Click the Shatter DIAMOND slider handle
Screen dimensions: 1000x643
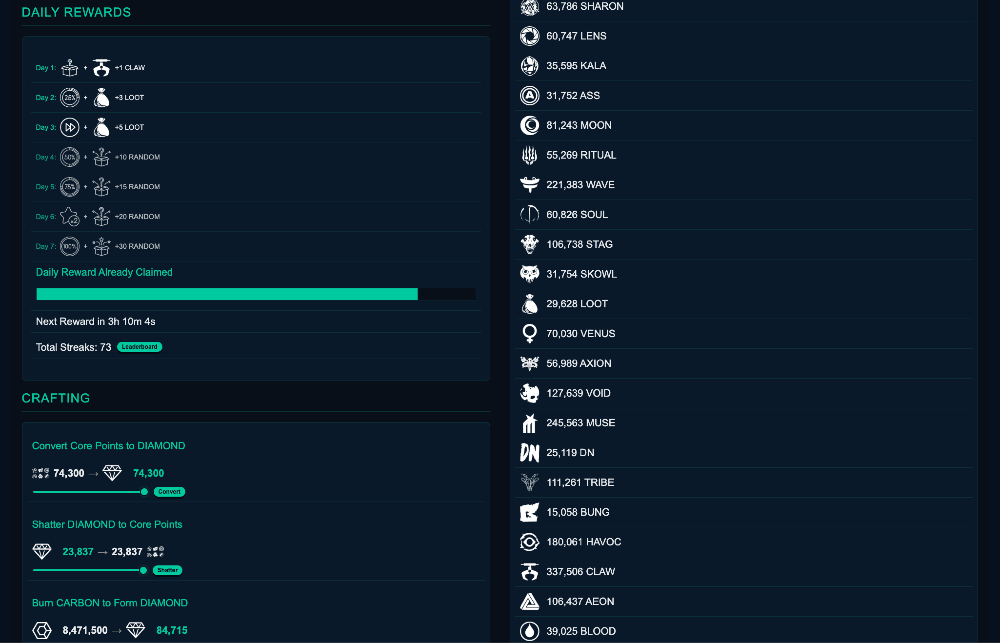(143, 570)
